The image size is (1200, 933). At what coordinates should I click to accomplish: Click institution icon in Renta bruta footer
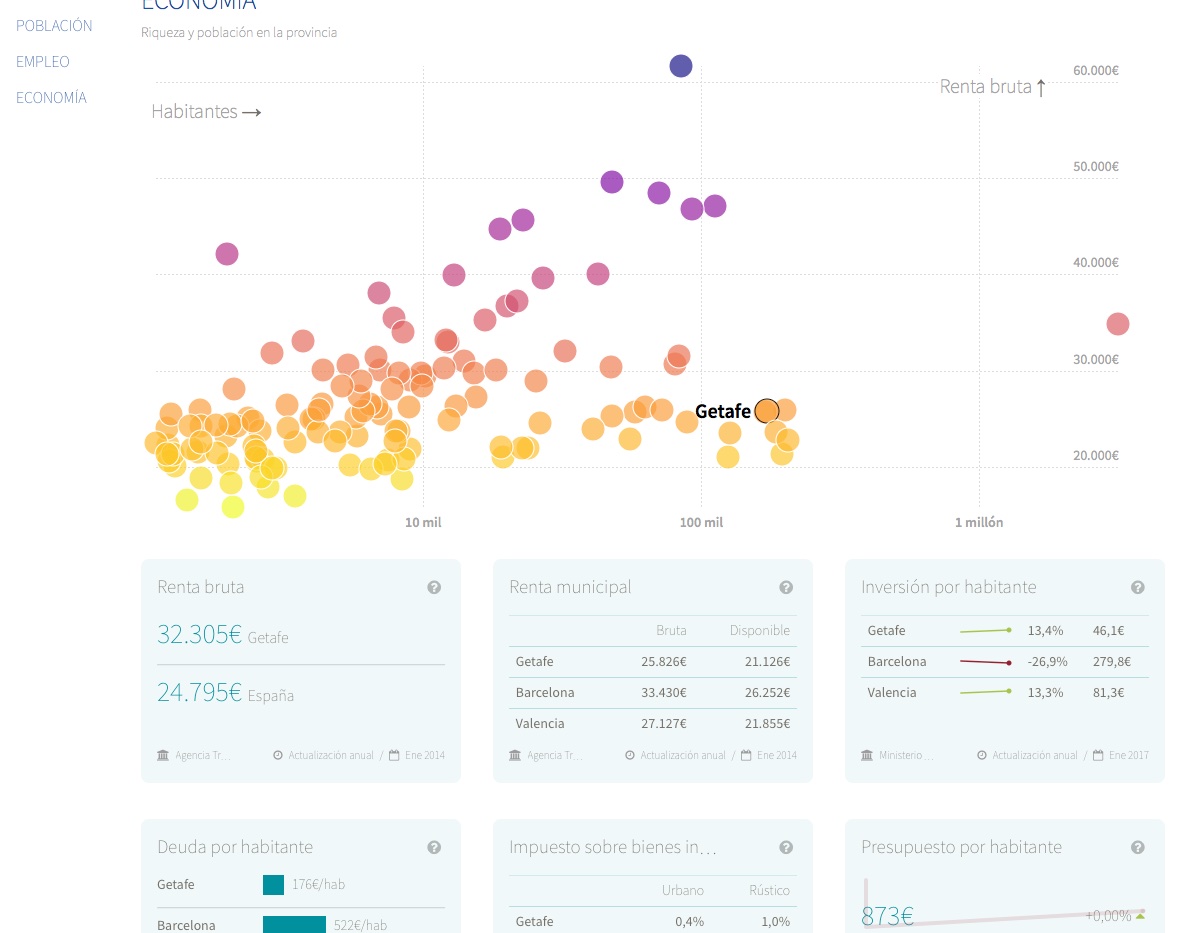(163, 755)
